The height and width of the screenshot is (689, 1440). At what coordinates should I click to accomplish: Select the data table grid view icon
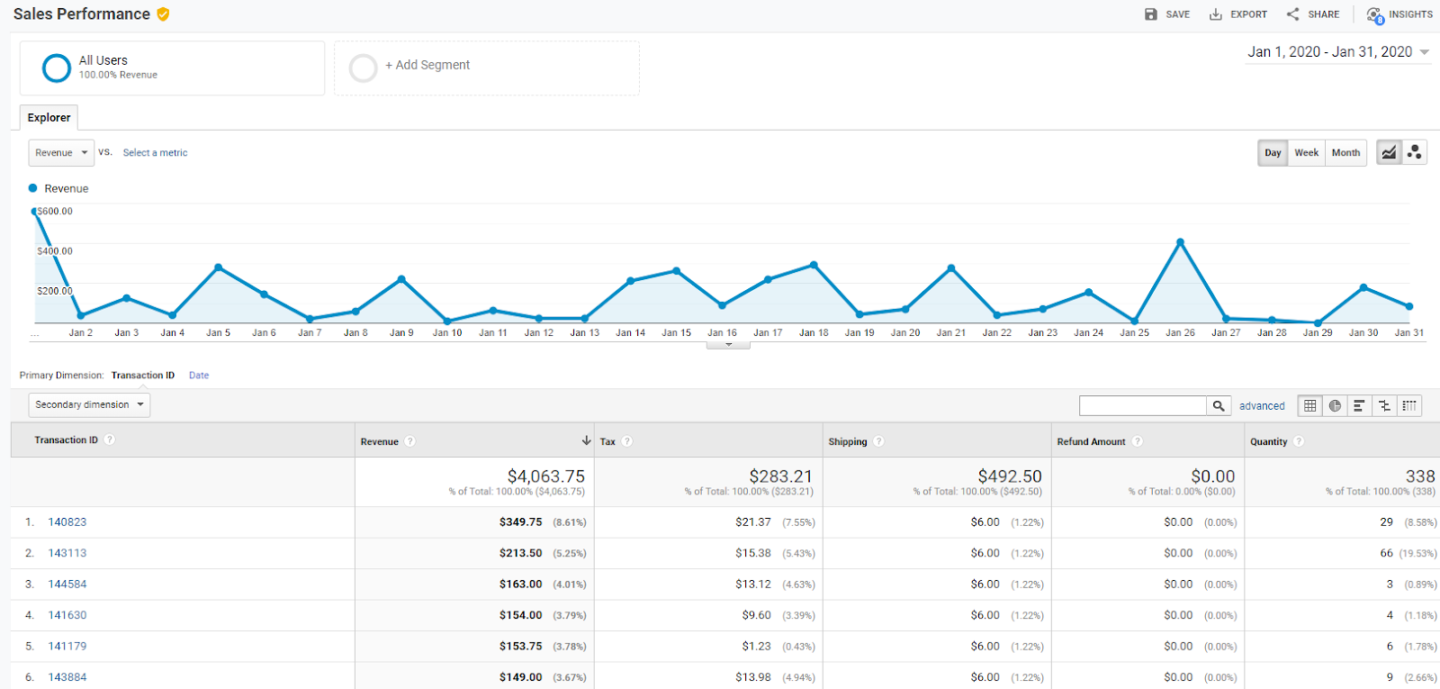(1310, 406)
